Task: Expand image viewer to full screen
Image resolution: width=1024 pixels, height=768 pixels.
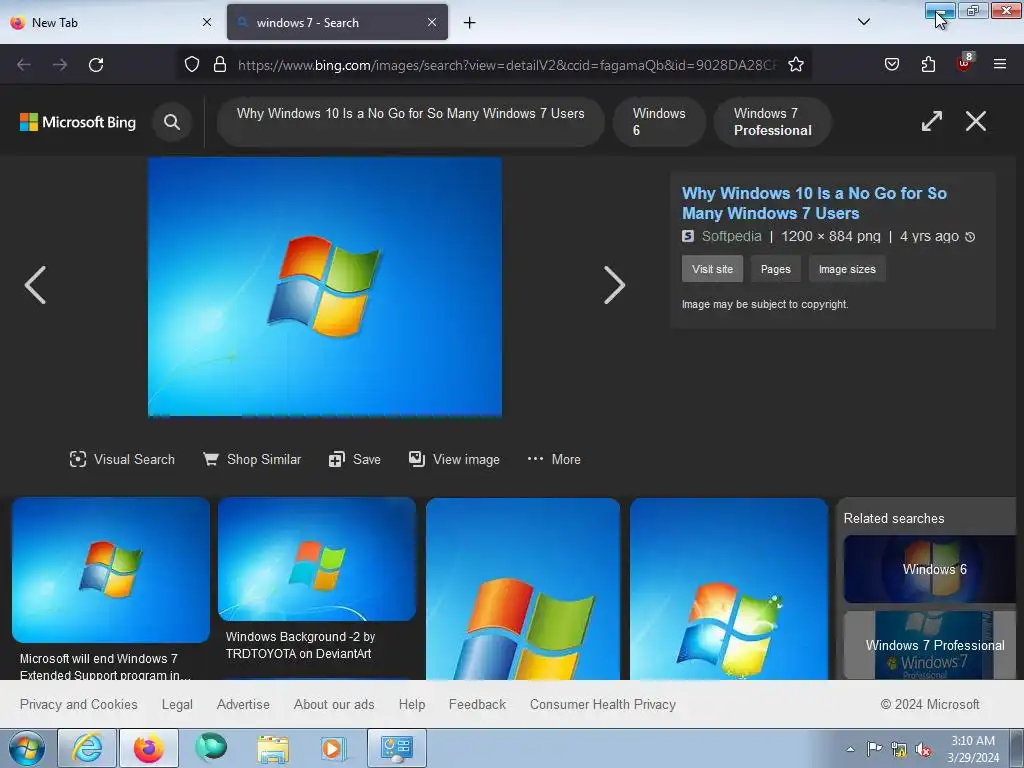Action: coord(932,121)
